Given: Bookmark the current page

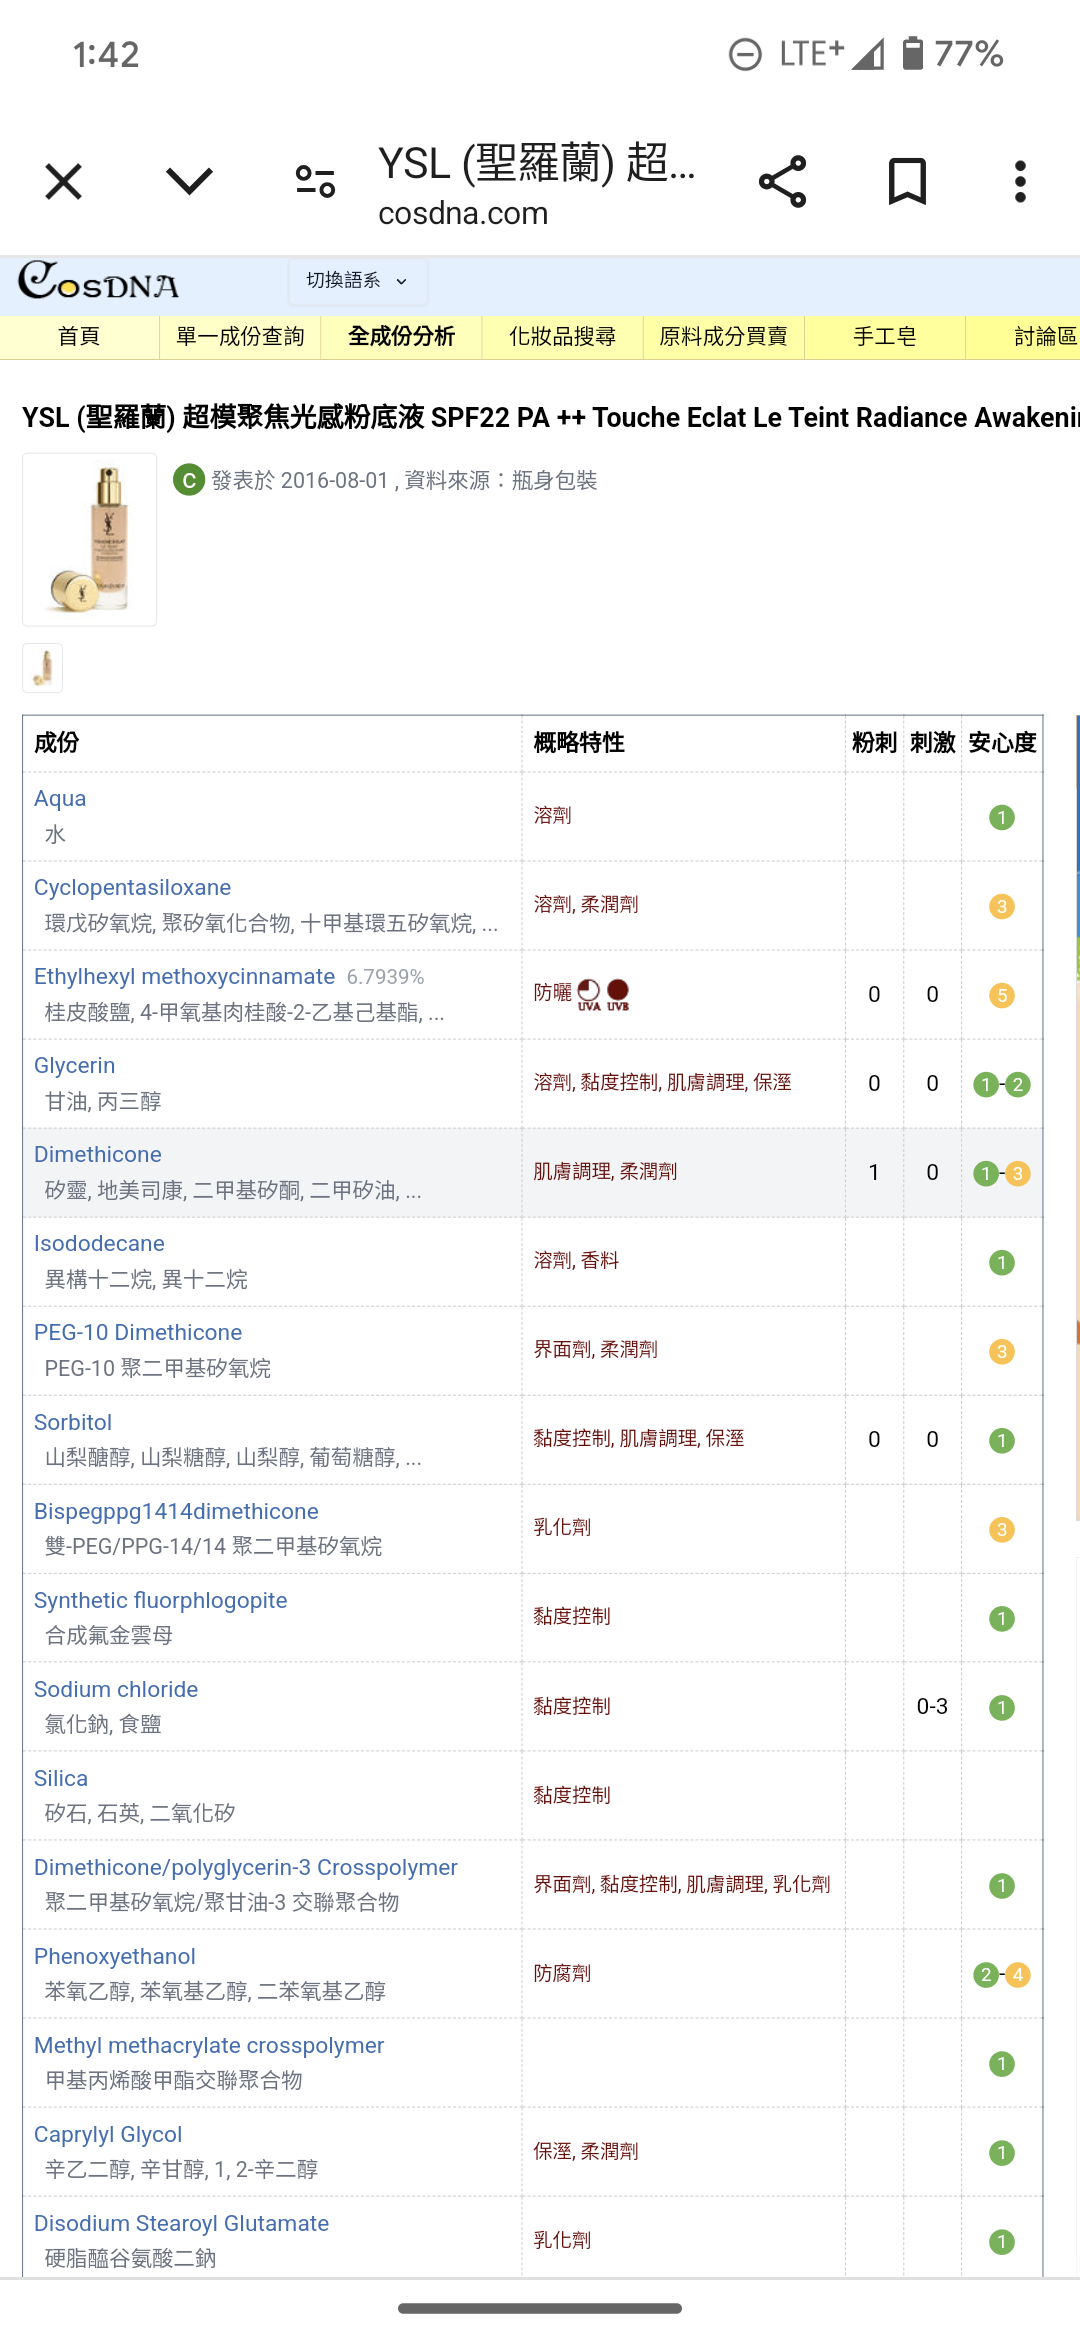Looking at the screenshot, I should (x=907, y=182).
